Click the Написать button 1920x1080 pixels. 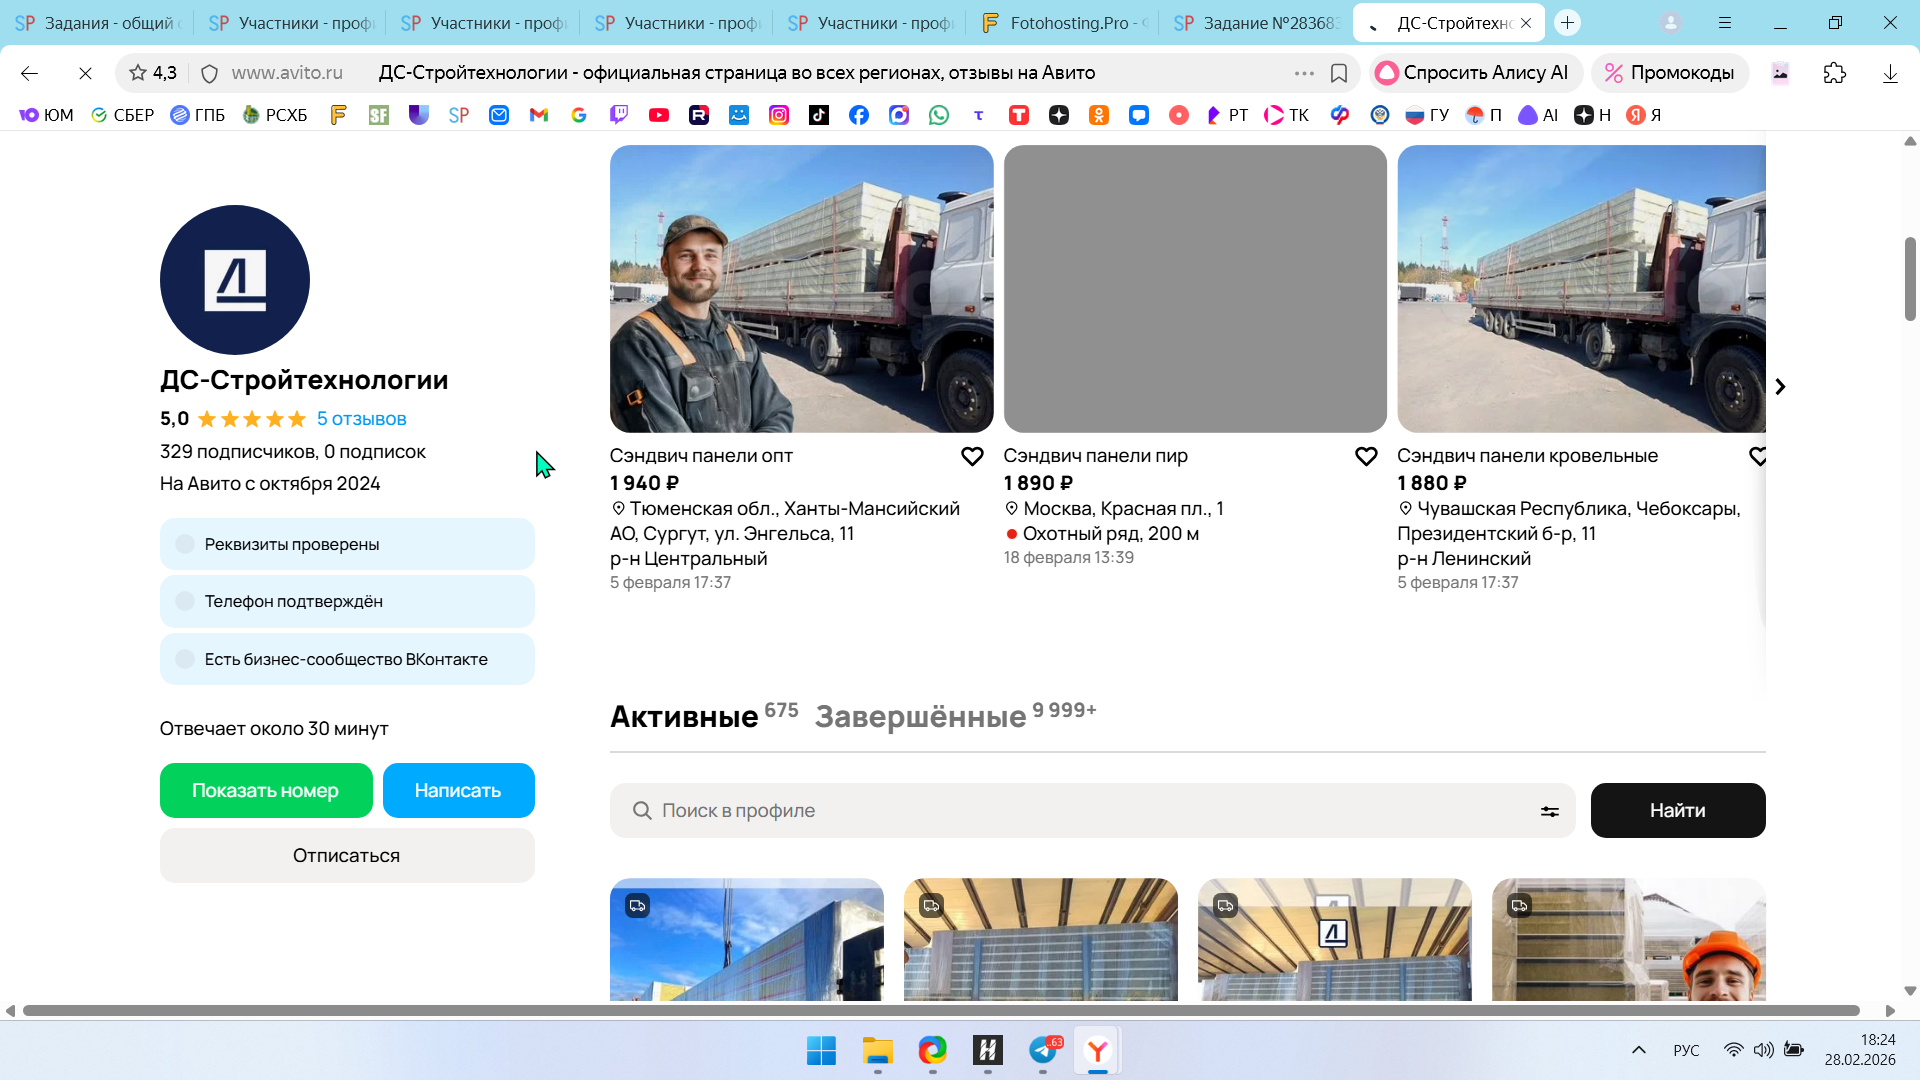pos(458,791)
